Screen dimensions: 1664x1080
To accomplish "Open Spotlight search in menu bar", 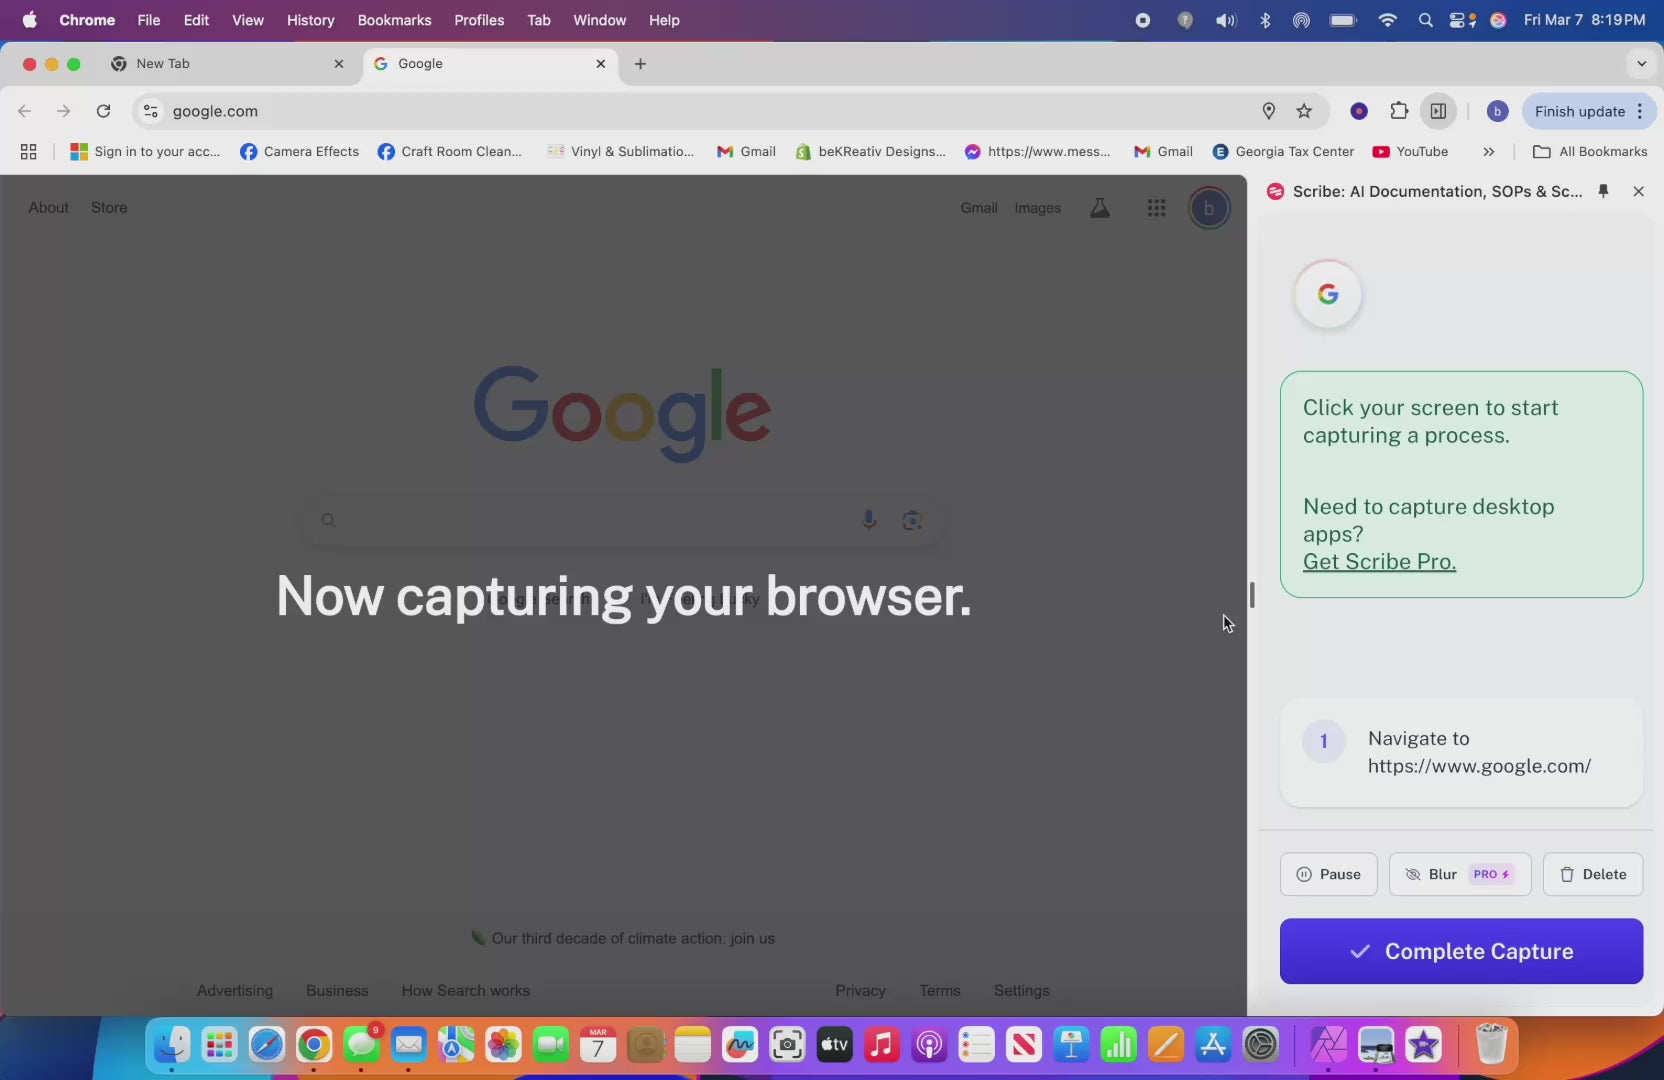I will click(x=1425, y=20).
